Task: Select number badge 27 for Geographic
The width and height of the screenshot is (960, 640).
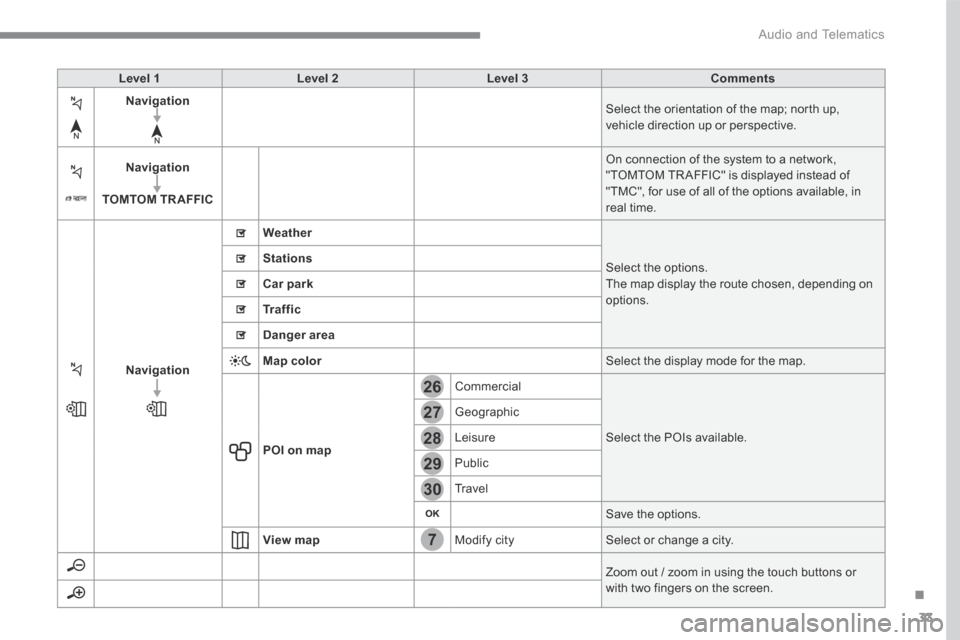Action: (432, 413)
